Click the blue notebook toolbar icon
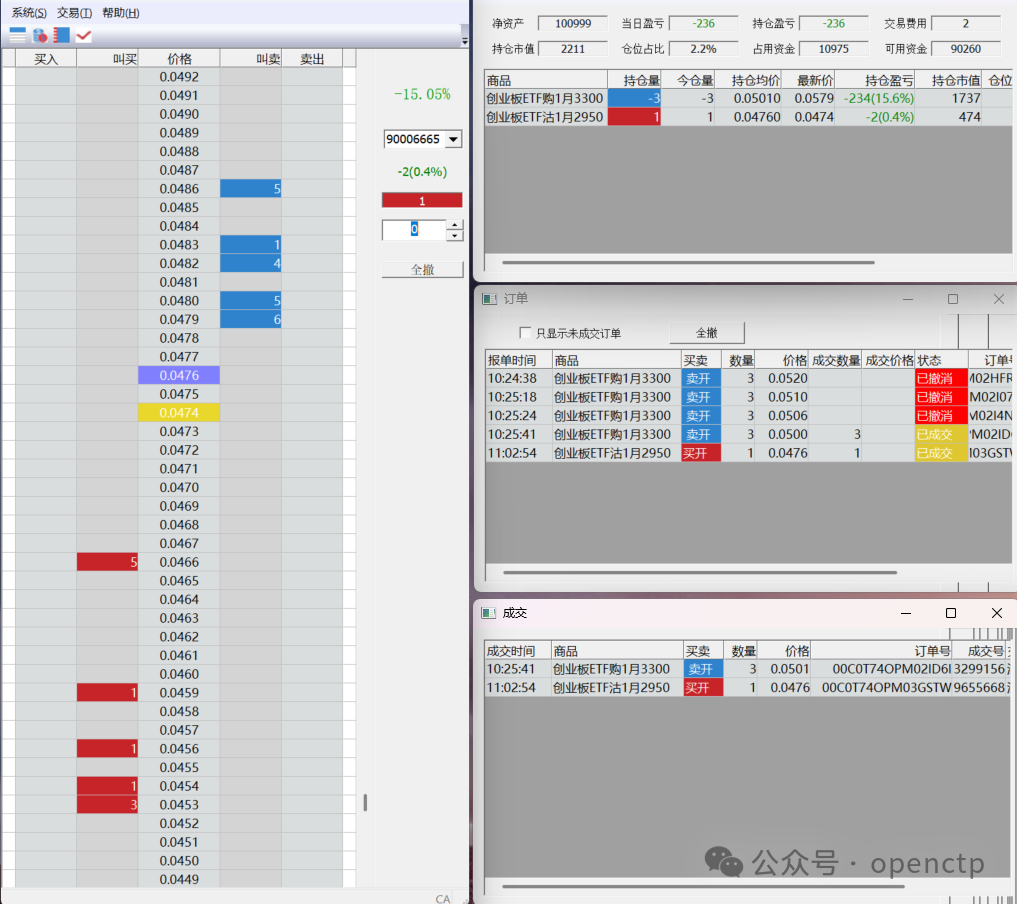1017x904 pixels. click(62, 35)
